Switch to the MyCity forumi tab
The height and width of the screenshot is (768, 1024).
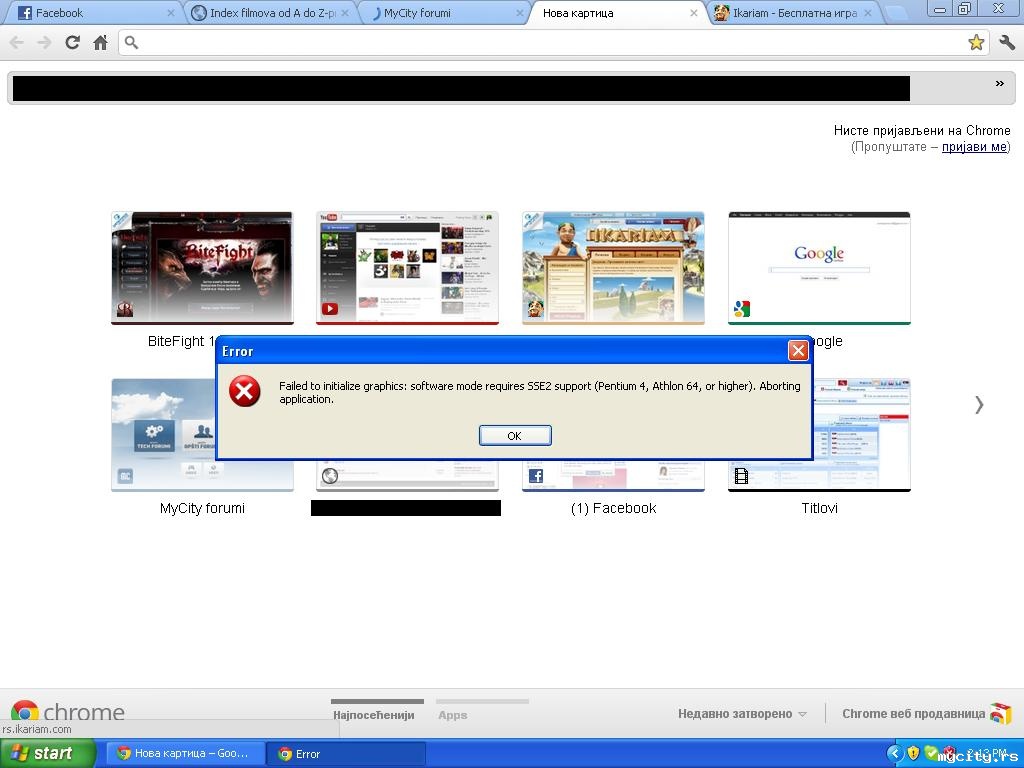445,12
